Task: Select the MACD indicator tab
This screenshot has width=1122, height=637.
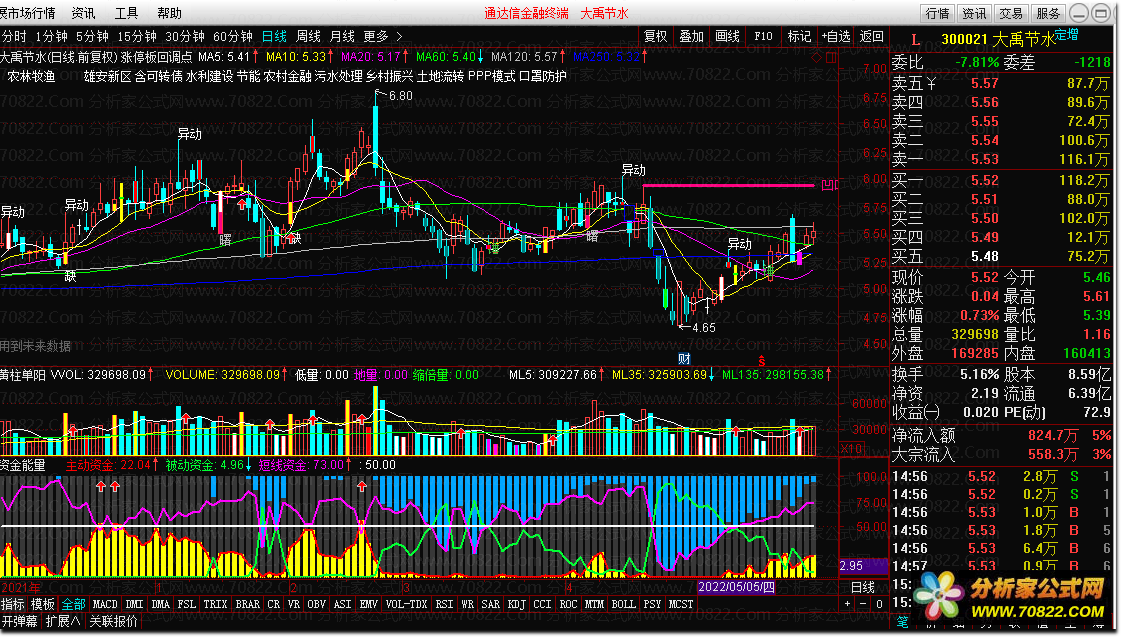Action: click(x=105, y=604)
